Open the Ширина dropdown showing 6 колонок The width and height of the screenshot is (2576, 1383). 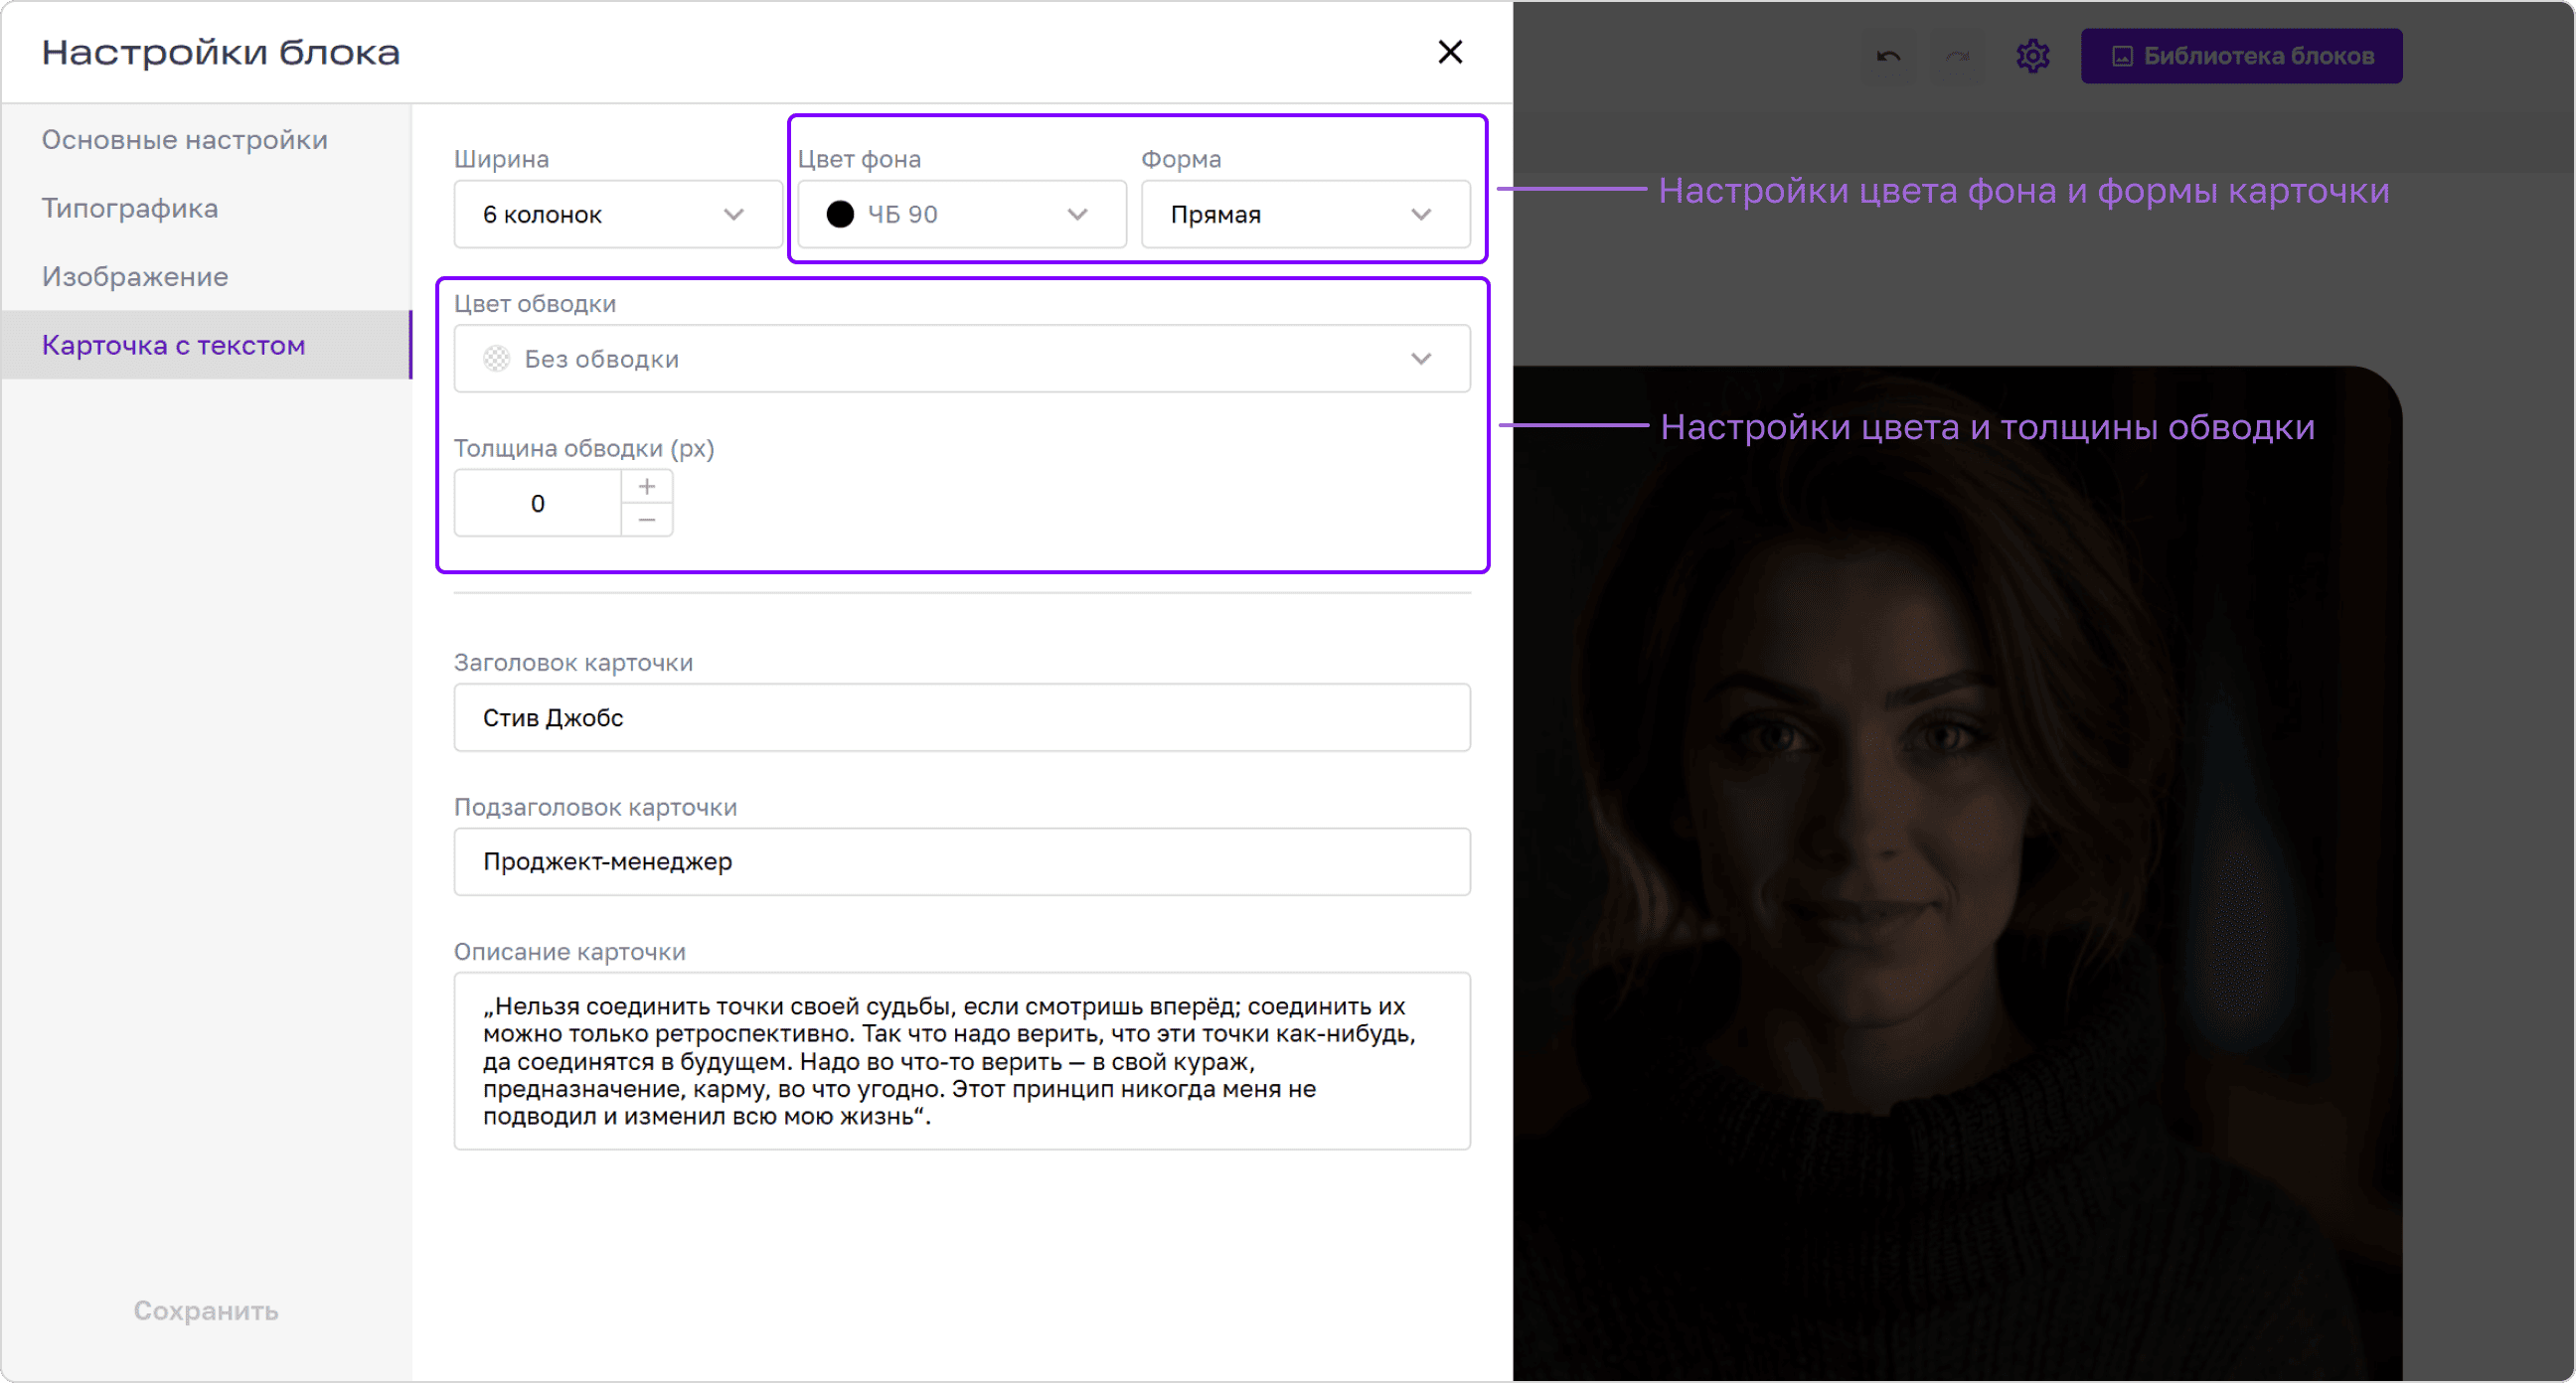pos(618,214)
